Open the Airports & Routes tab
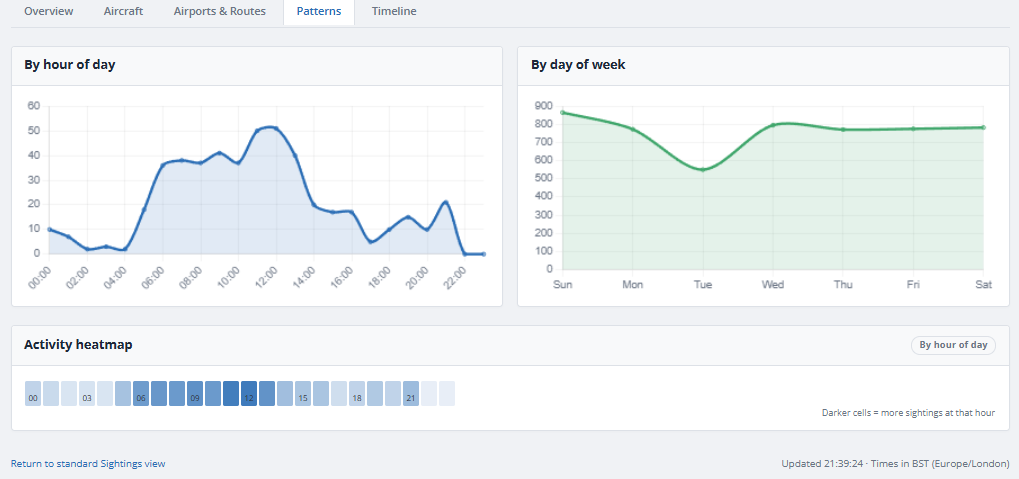The image size is (1019, 479). (x=220, y=12)
